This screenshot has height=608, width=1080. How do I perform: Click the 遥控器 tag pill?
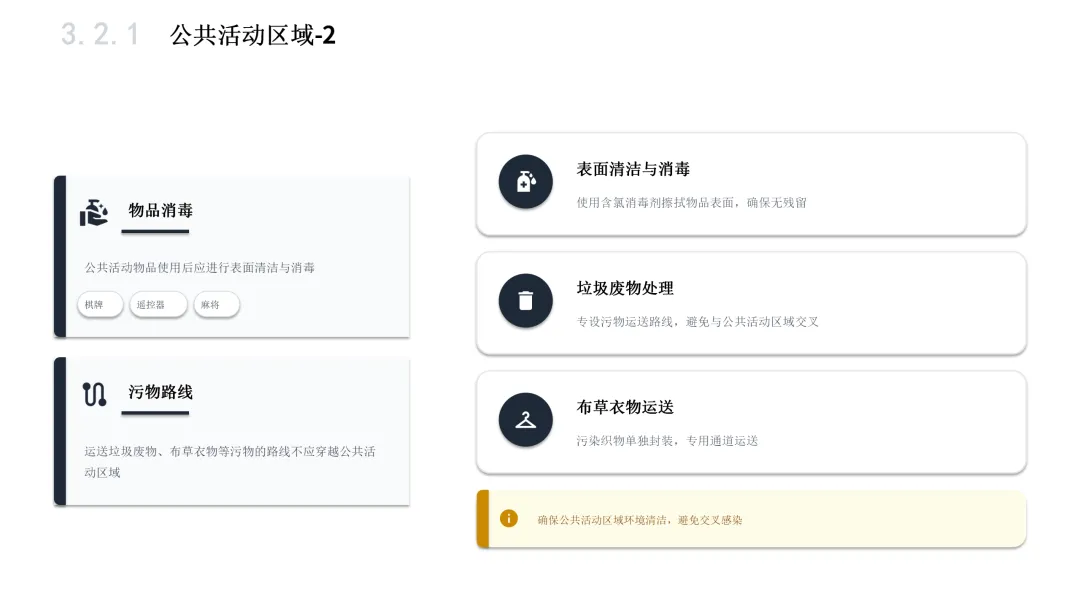point(158,304)
